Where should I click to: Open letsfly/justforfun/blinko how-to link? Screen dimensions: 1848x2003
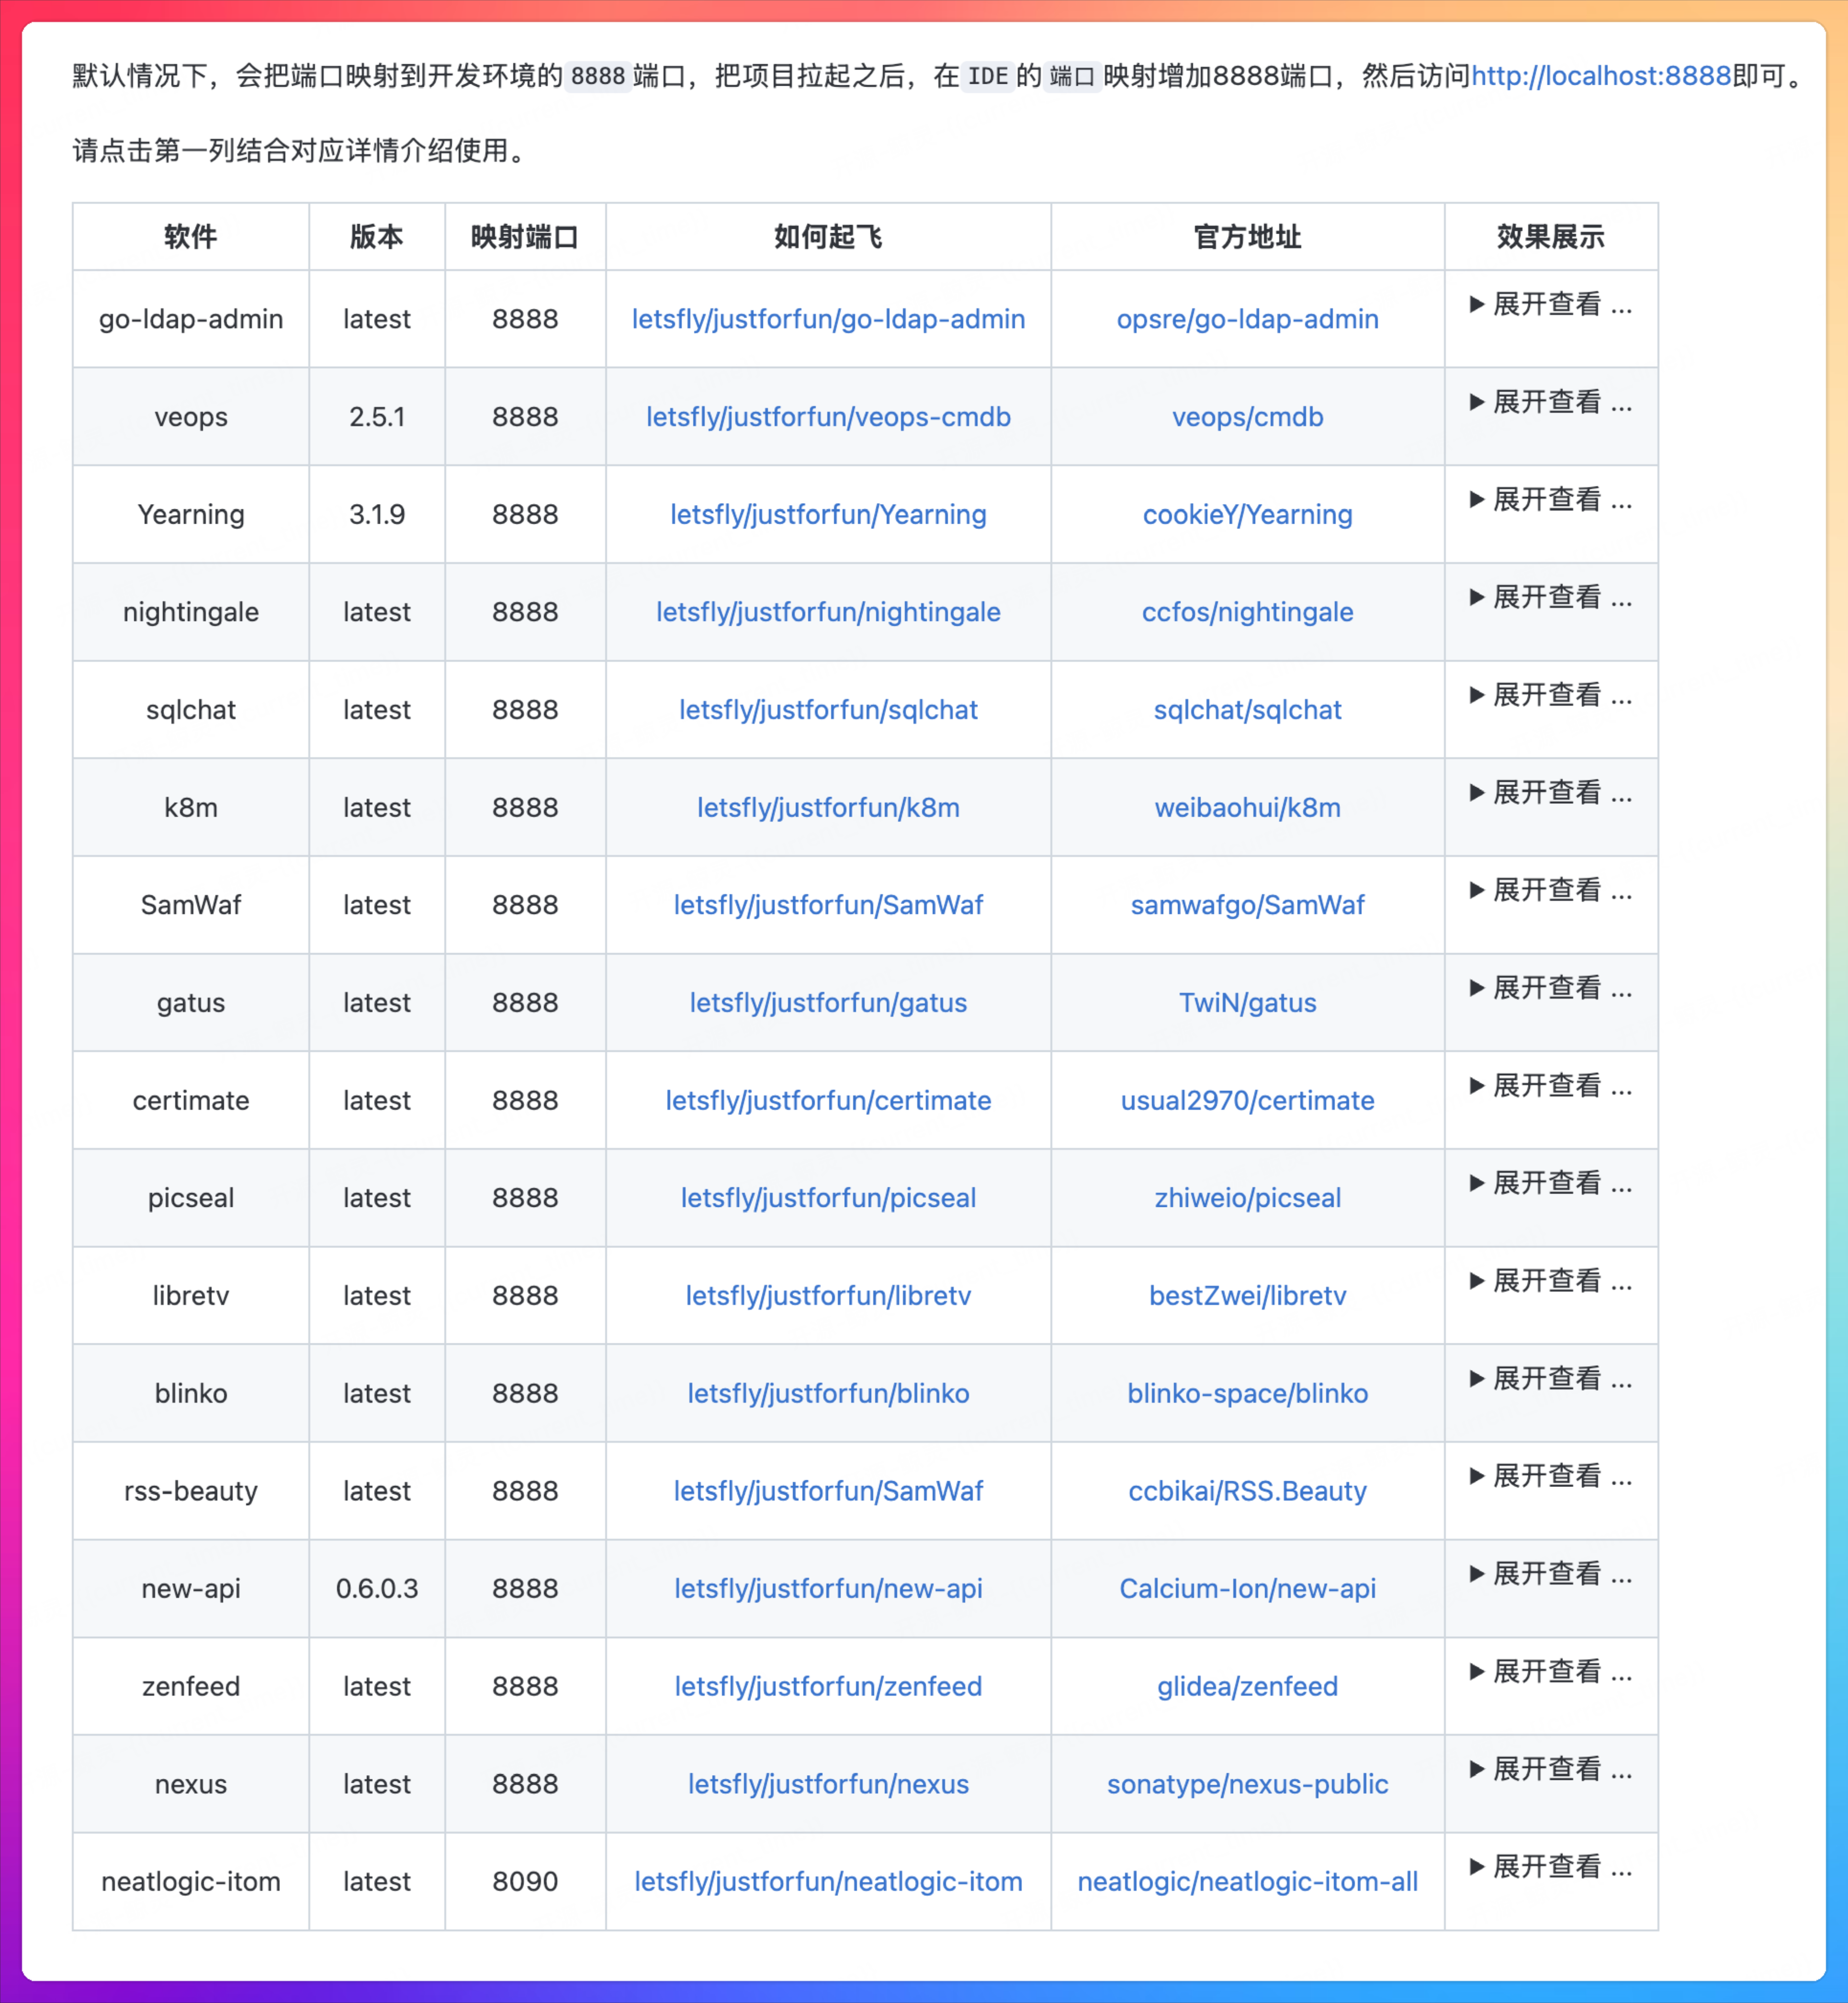pos(827,1393)
